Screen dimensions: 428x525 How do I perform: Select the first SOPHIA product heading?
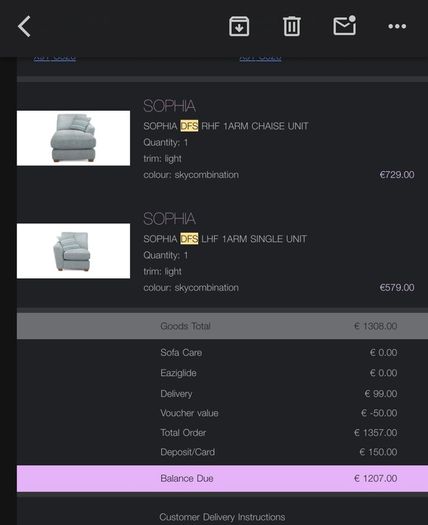coord(169,106)
